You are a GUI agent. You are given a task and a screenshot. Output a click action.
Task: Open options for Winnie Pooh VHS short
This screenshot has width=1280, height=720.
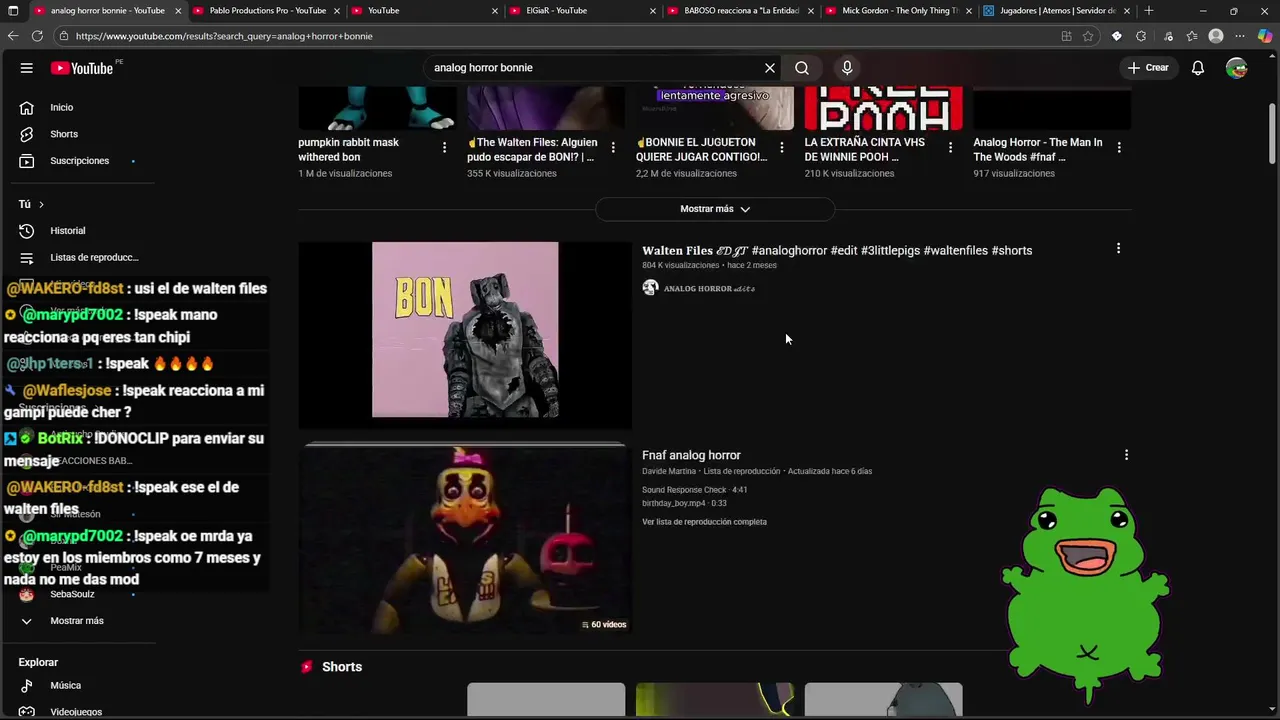point(950,147)
